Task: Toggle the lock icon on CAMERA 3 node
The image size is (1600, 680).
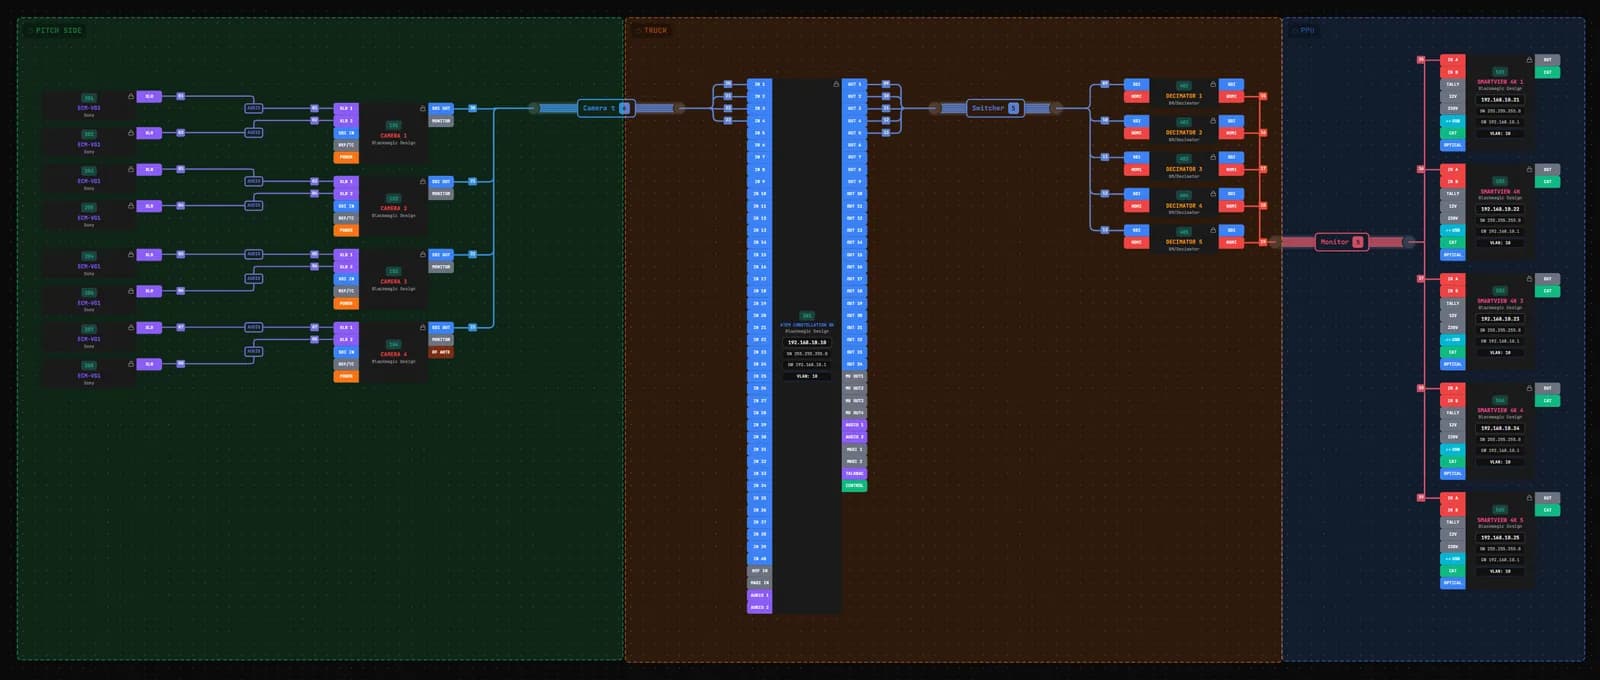Action: (422, 254)
